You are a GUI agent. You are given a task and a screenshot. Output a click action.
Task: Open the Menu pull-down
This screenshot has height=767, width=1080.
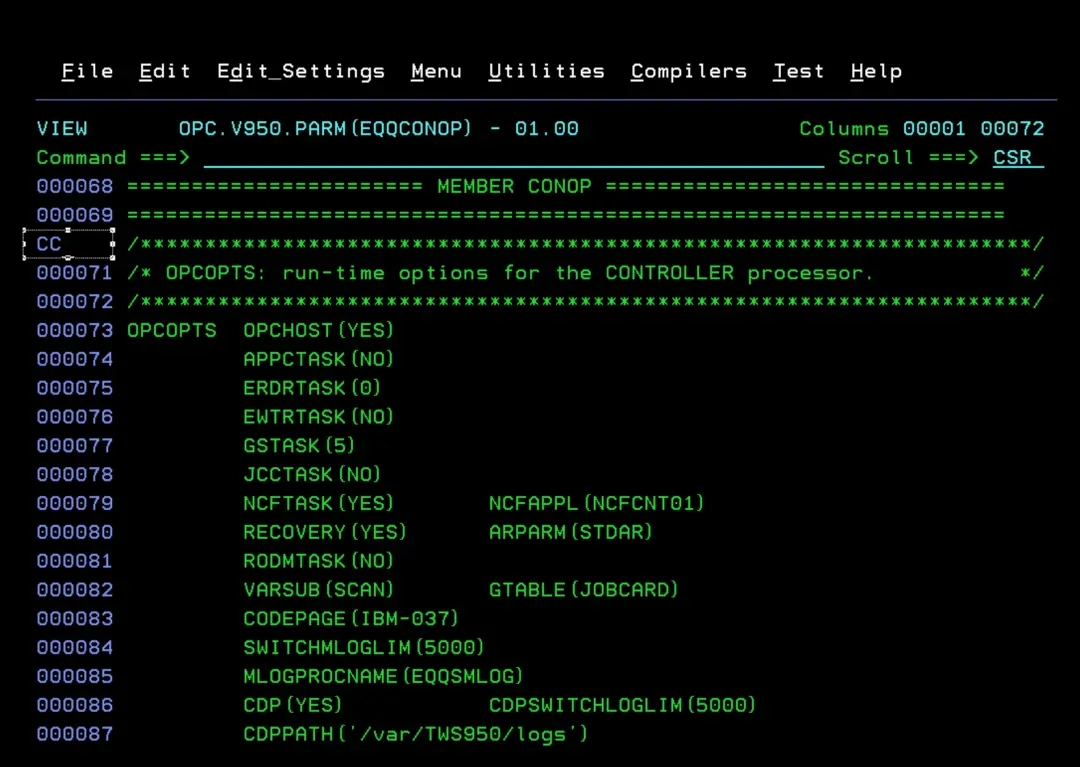click(437, 72)
